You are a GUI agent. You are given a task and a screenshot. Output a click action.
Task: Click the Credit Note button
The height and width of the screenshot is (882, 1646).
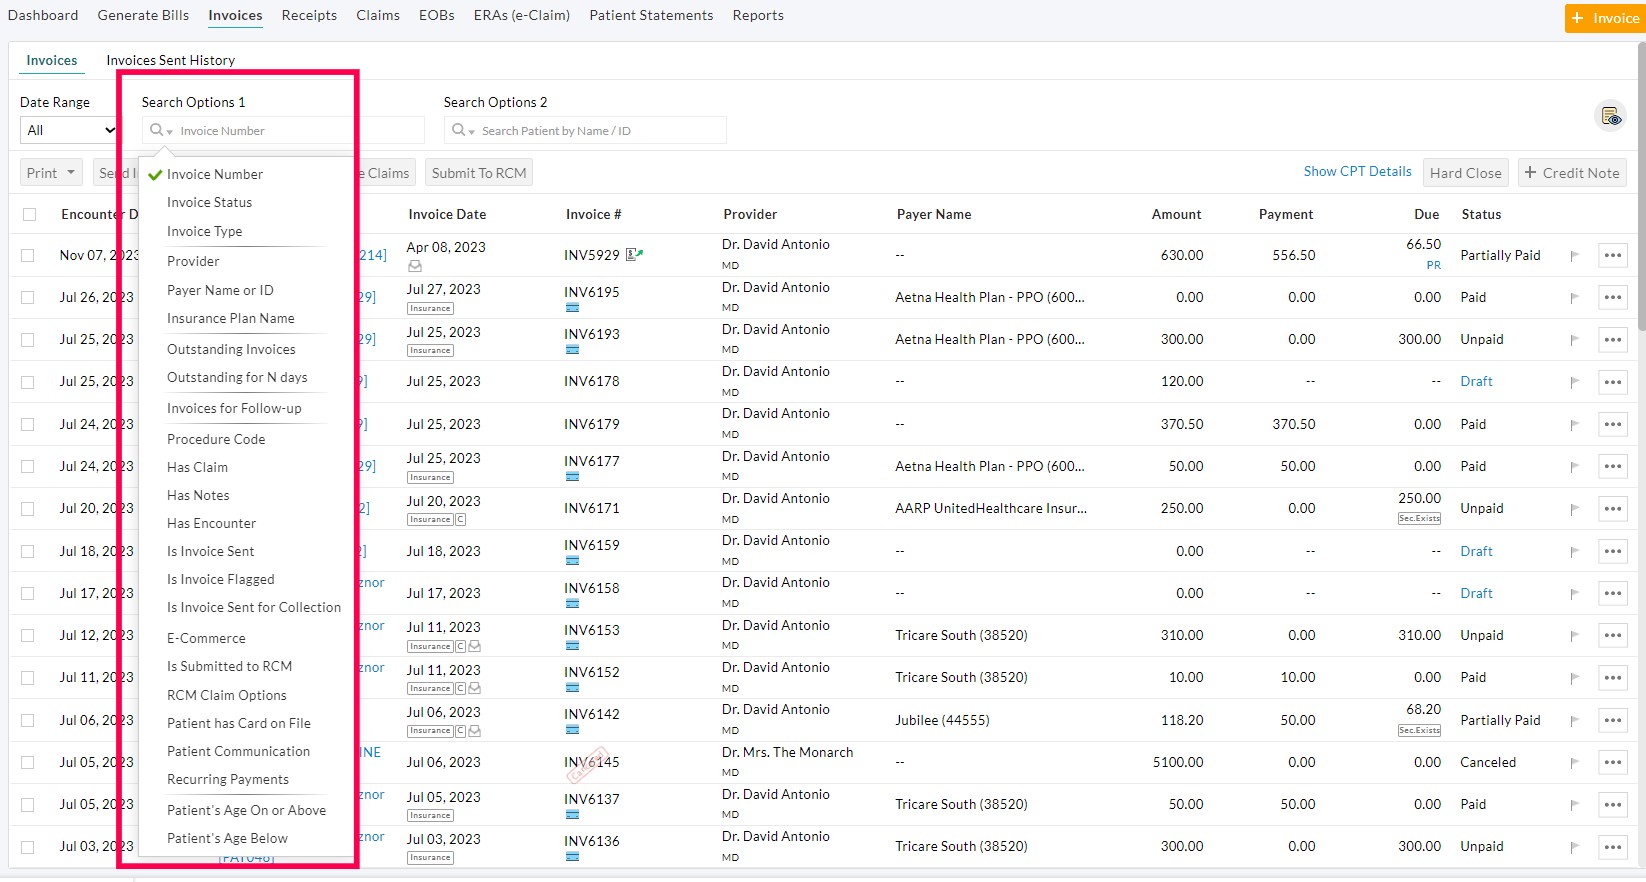[1571, 173]
